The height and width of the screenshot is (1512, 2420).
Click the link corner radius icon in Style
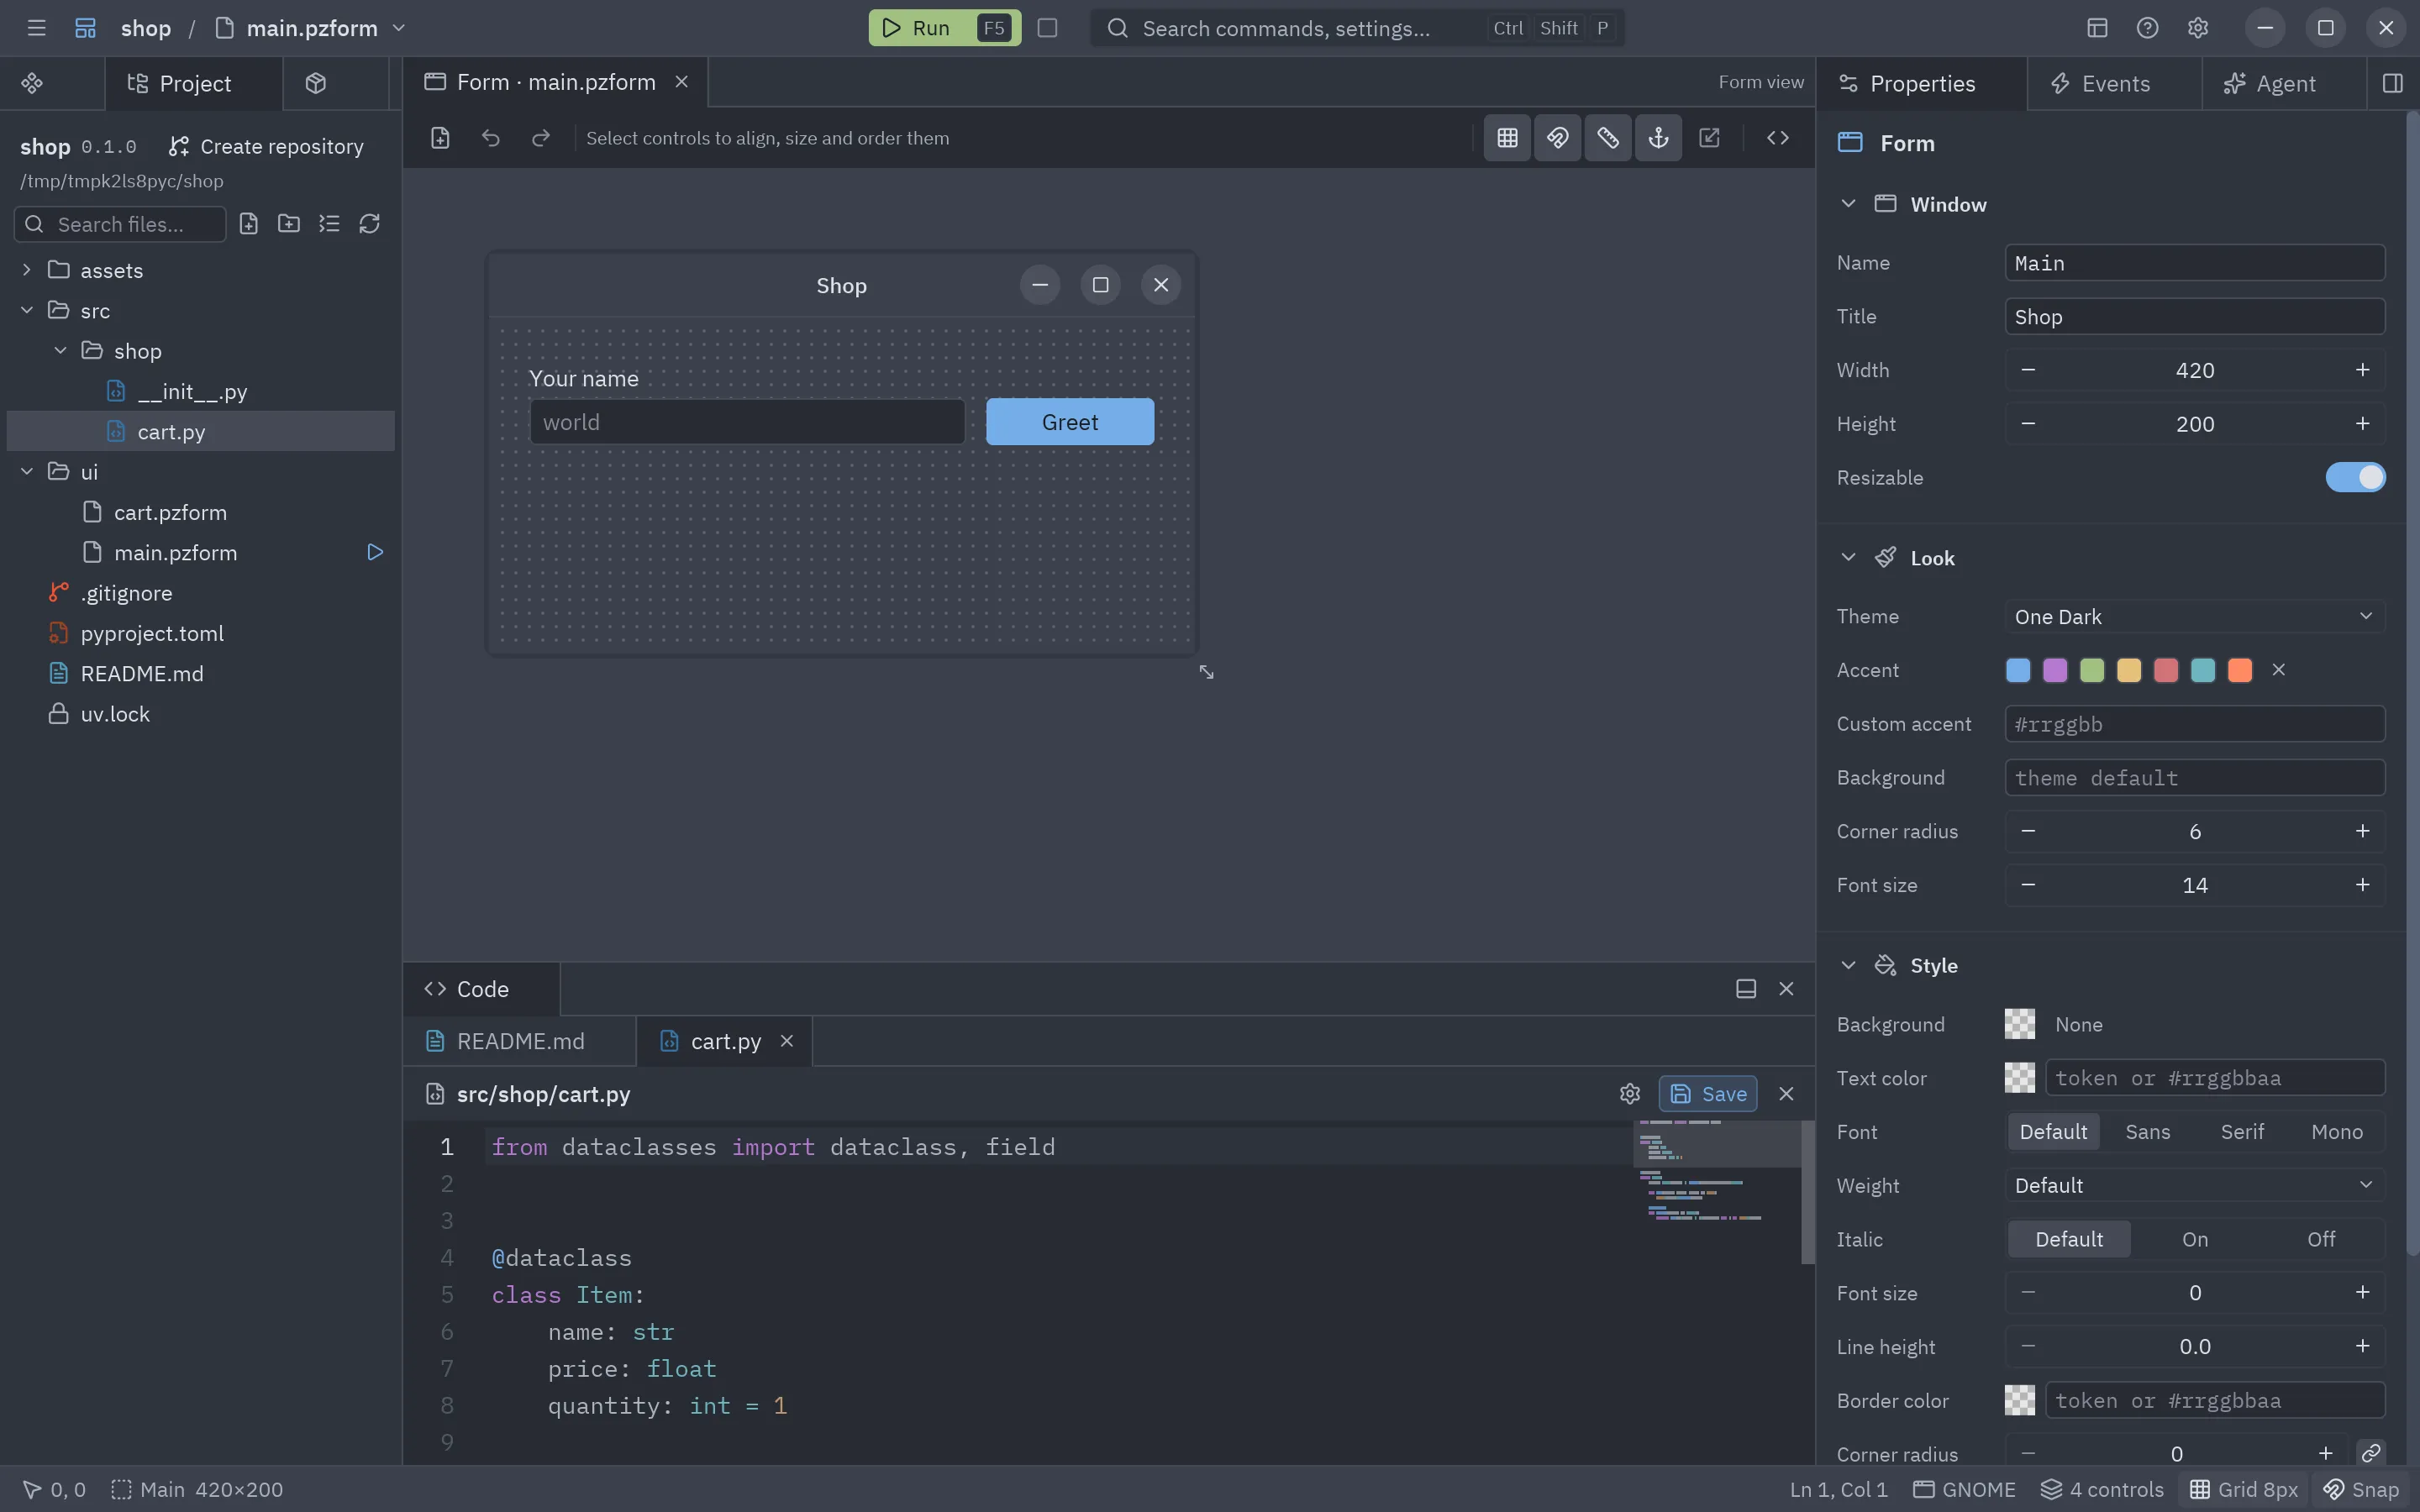[2371, 1453]
